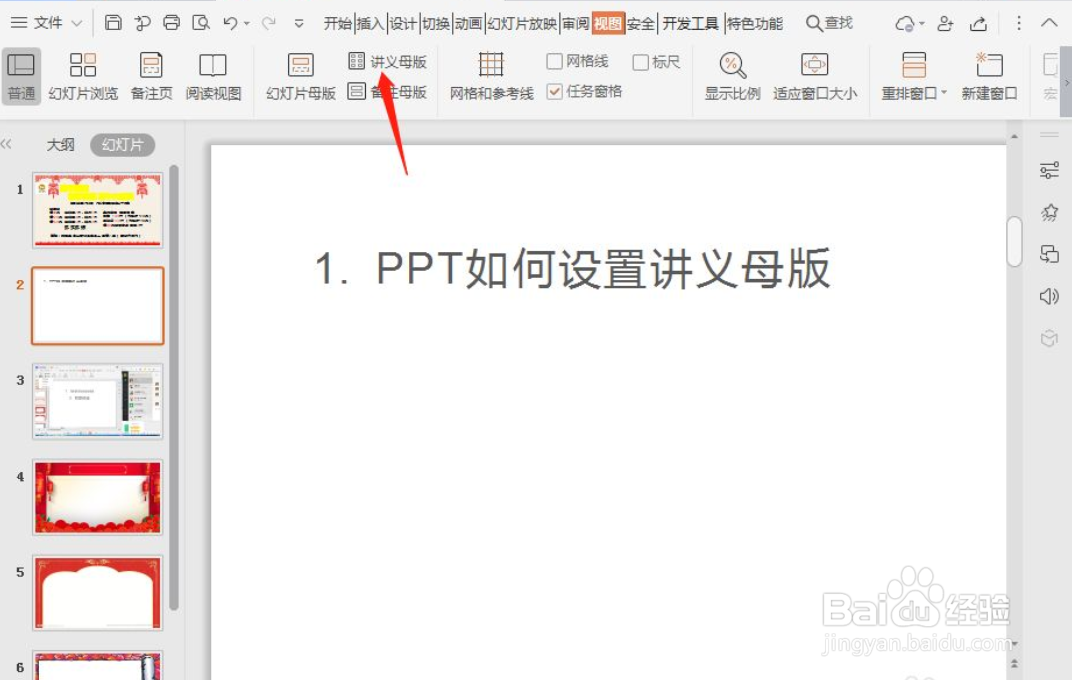Image resolution: width=1072 pixels, height=680 pixels.
Task: Open 幻灯片母版
Action: tap(300, 76)
